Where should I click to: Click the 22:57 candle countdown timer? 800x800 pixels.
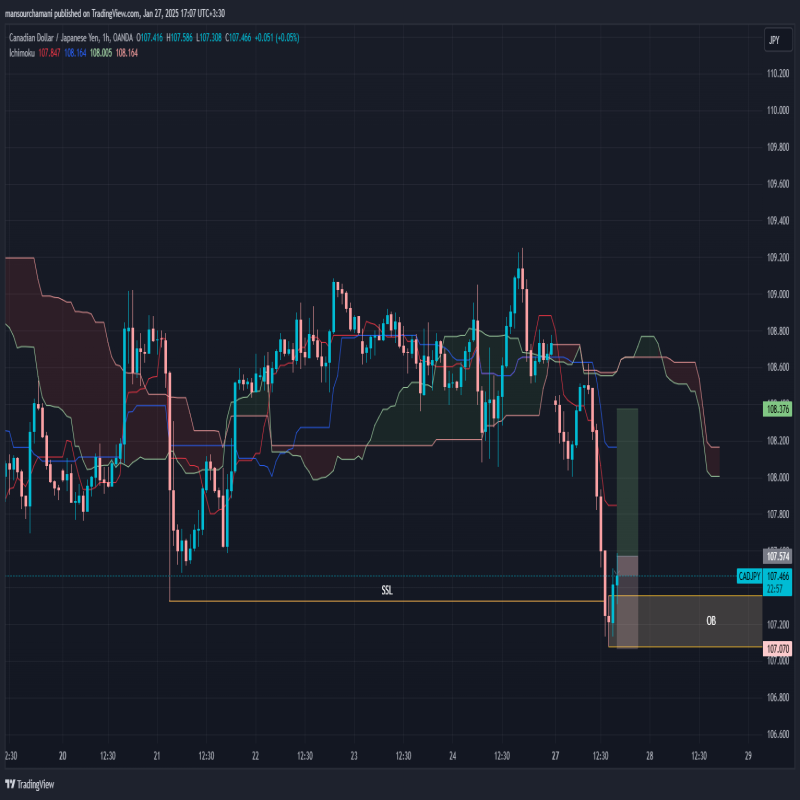(775, 589)
